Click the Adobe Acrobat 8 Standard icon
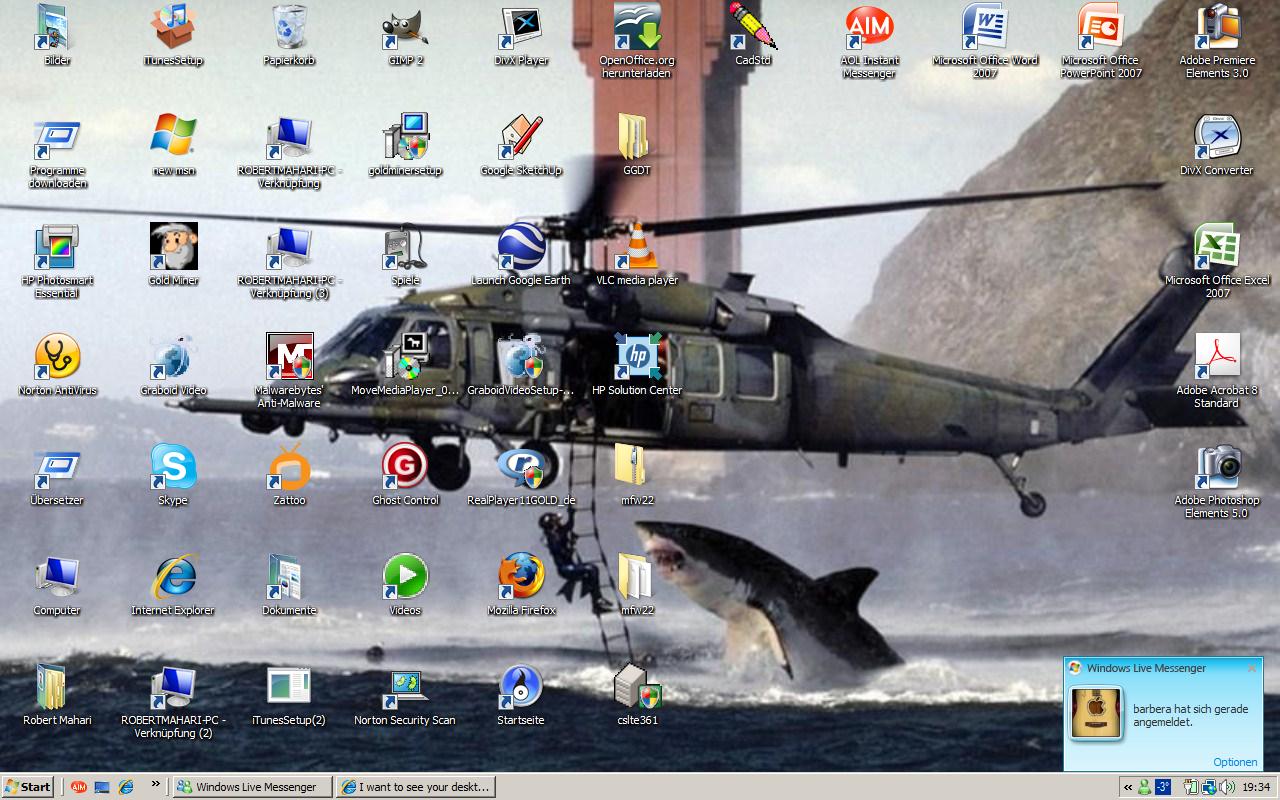This screenshot has width=1280, height=800. coord(1217,358)
